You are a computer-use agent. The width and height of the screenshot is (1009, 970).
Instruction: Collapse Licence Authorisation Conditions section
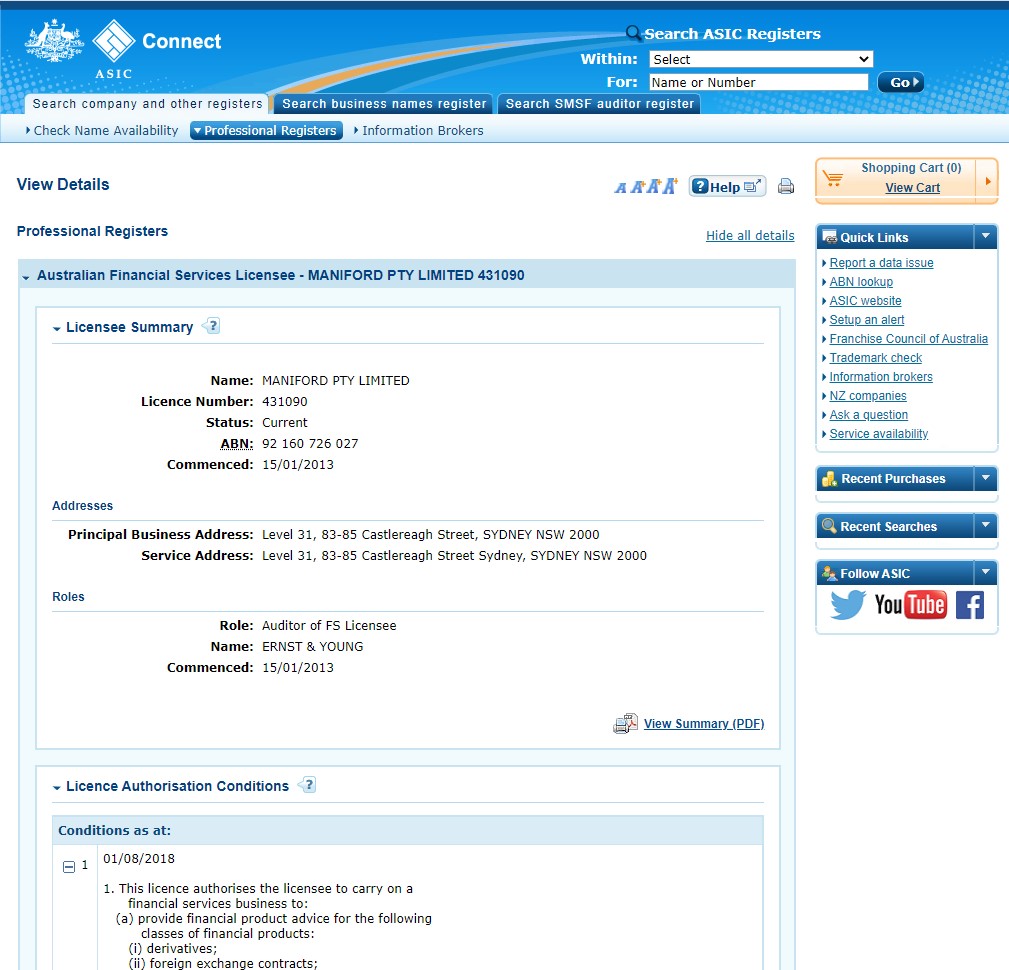coord(57,787)
